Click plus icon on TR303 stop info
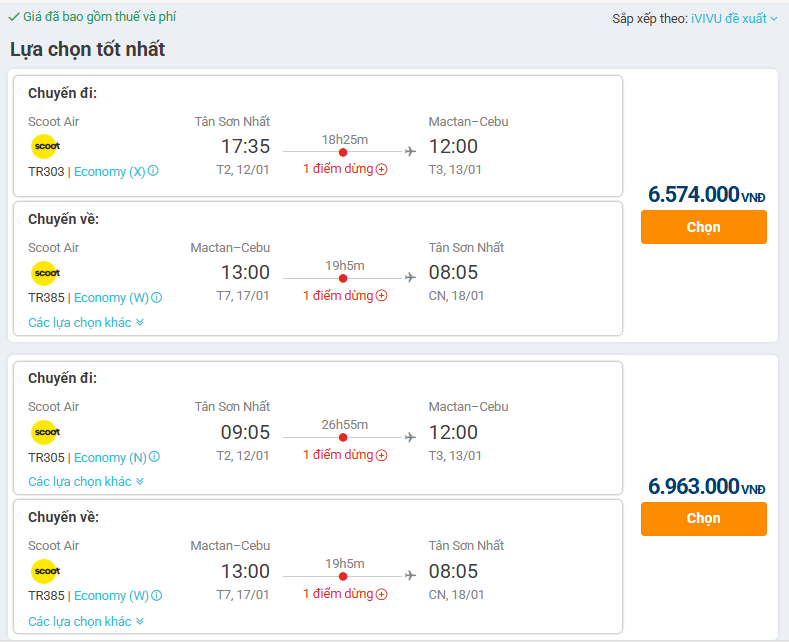 click(x=382, y=170)
